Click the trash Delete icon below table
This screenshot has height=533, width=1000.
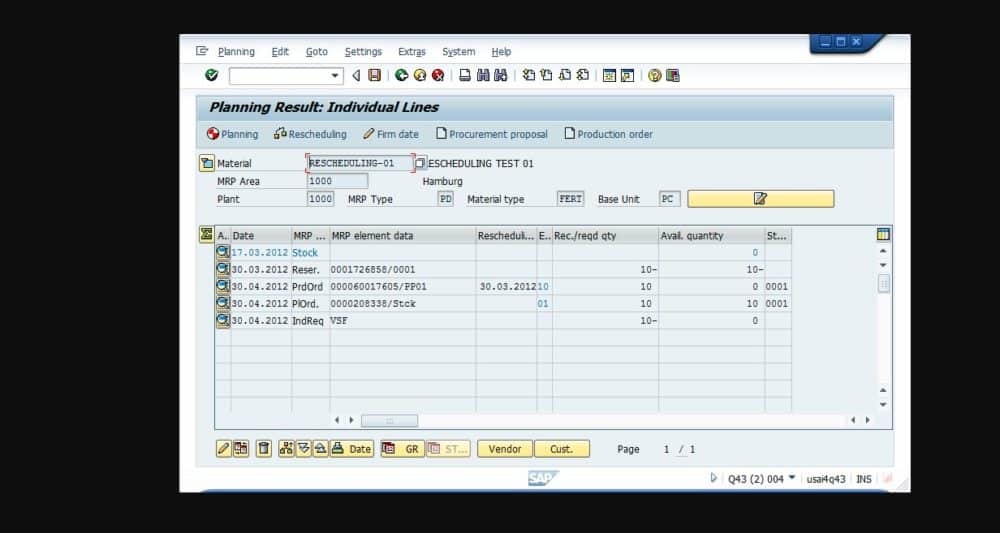coord(264,449)
